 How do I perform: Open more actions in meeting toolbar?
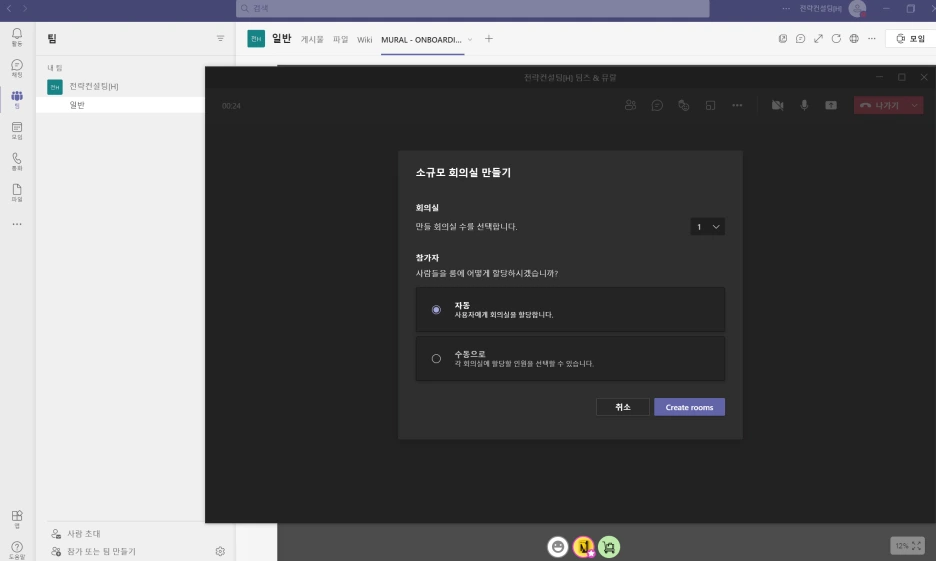click(737, 106)
